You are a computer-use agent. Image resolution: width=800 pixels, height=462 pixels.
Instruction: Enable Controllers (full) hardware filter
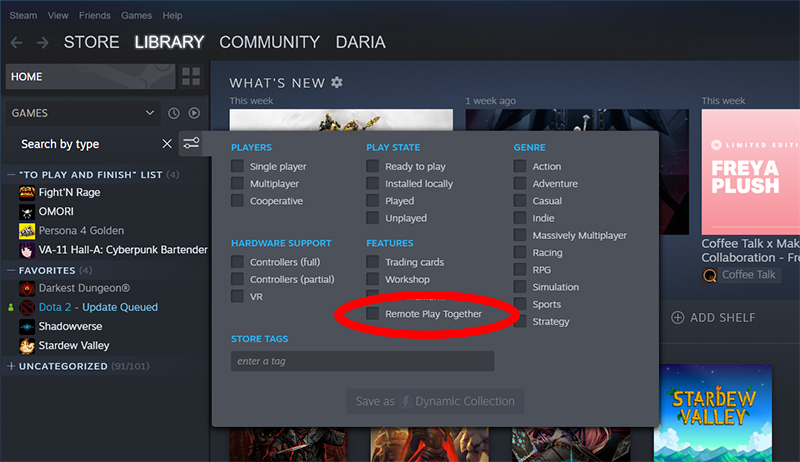[237, 262]
